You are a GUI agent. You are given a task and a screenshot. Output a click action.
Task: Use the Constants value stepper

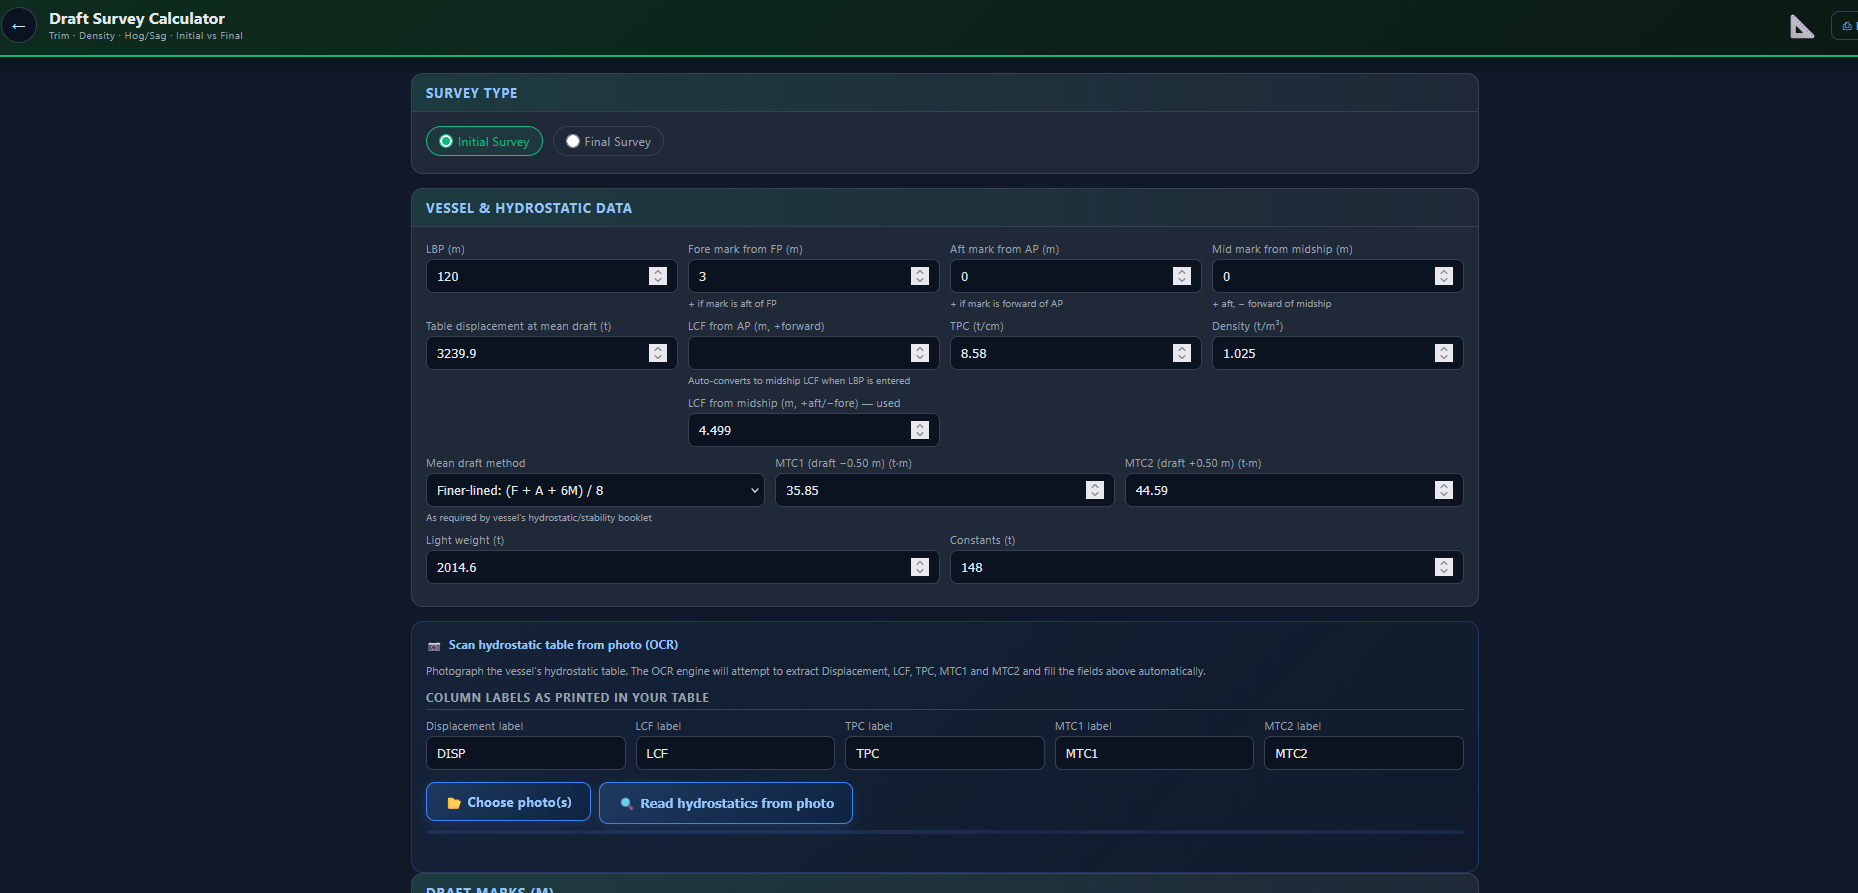tap(1443, 567)
